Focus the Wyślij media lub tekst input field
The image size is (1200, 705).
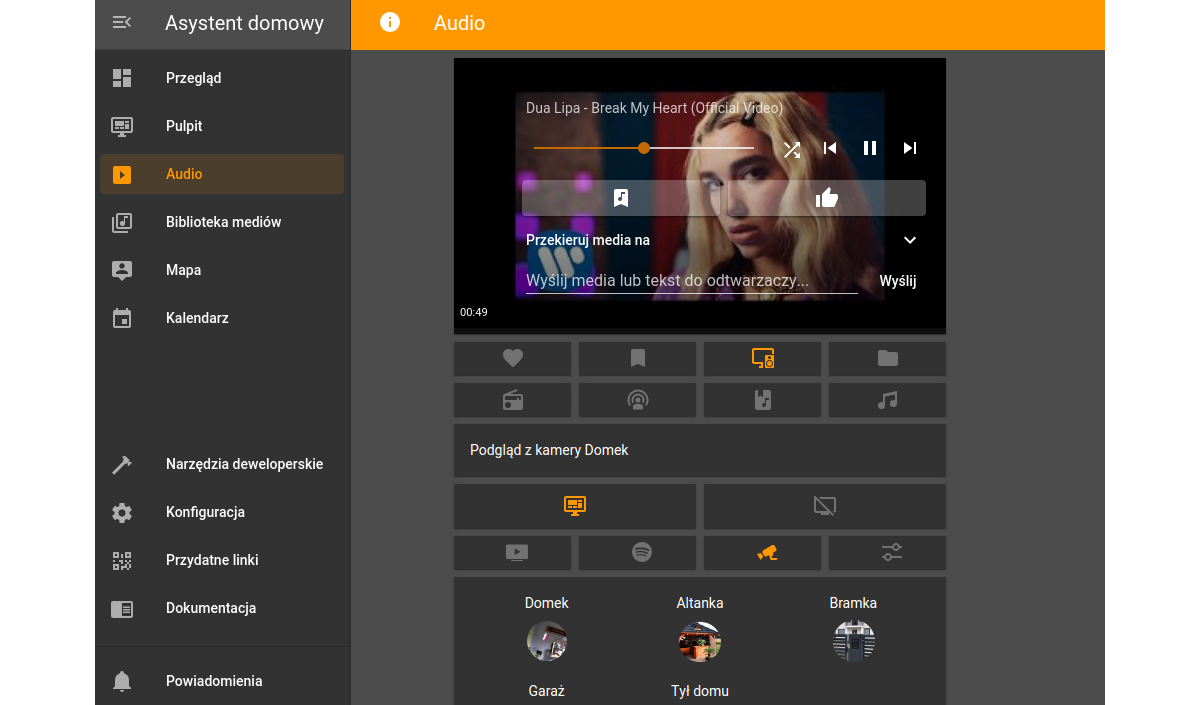click(692, 281)
